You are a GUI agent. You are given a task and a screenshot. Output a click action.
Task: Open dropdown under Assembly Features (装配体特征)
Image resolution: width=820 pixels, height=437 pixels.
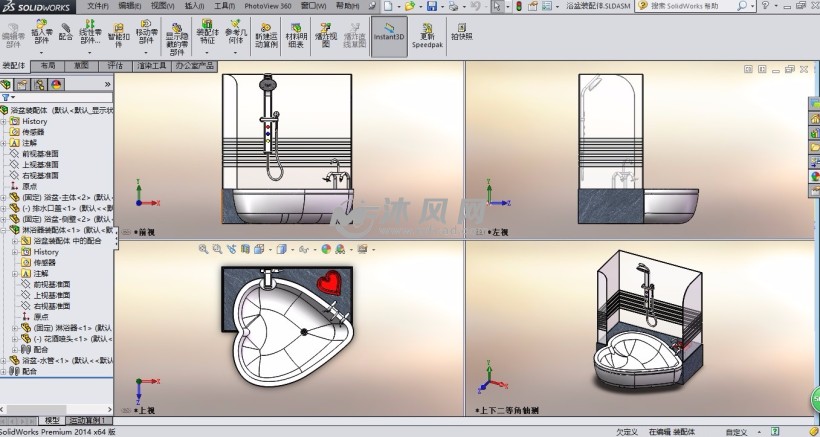207,52
